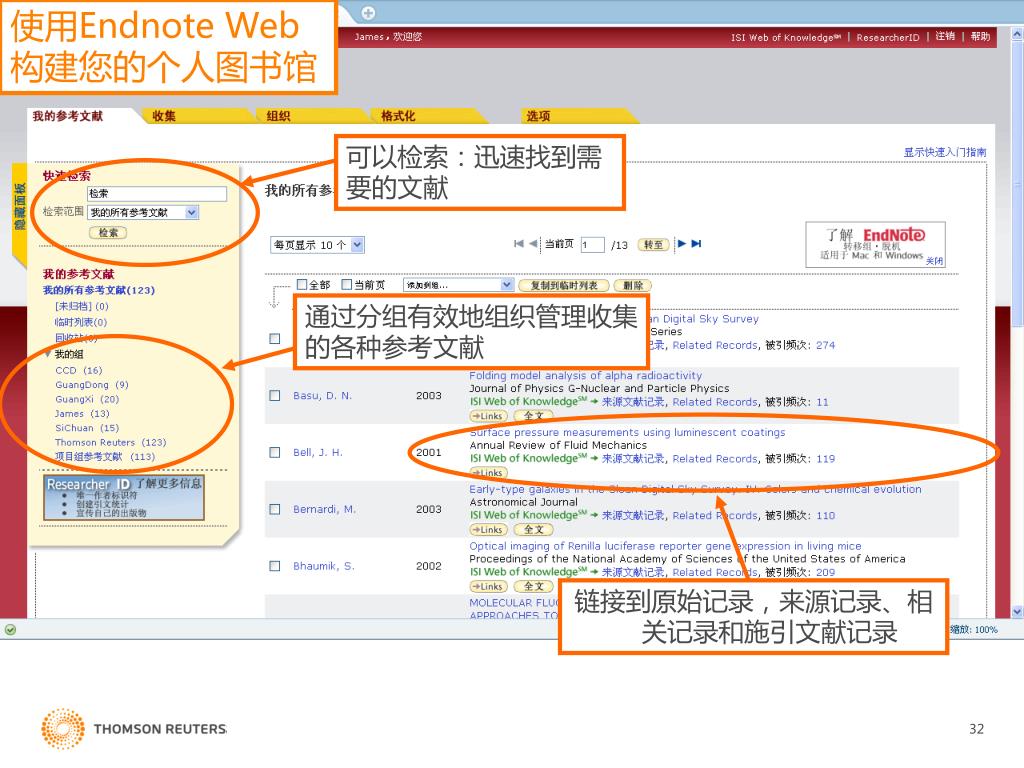This screenshot has height=768, width=1024.
Task: Open the 检索范围 dropdown
Action: 143,212
